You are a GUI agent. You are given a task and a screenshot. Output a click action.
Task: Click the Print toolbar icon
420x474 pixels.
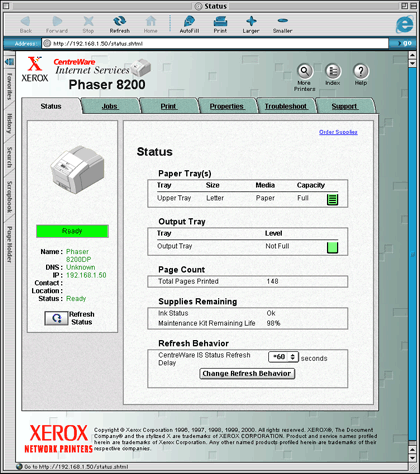[x=220, y=22]
